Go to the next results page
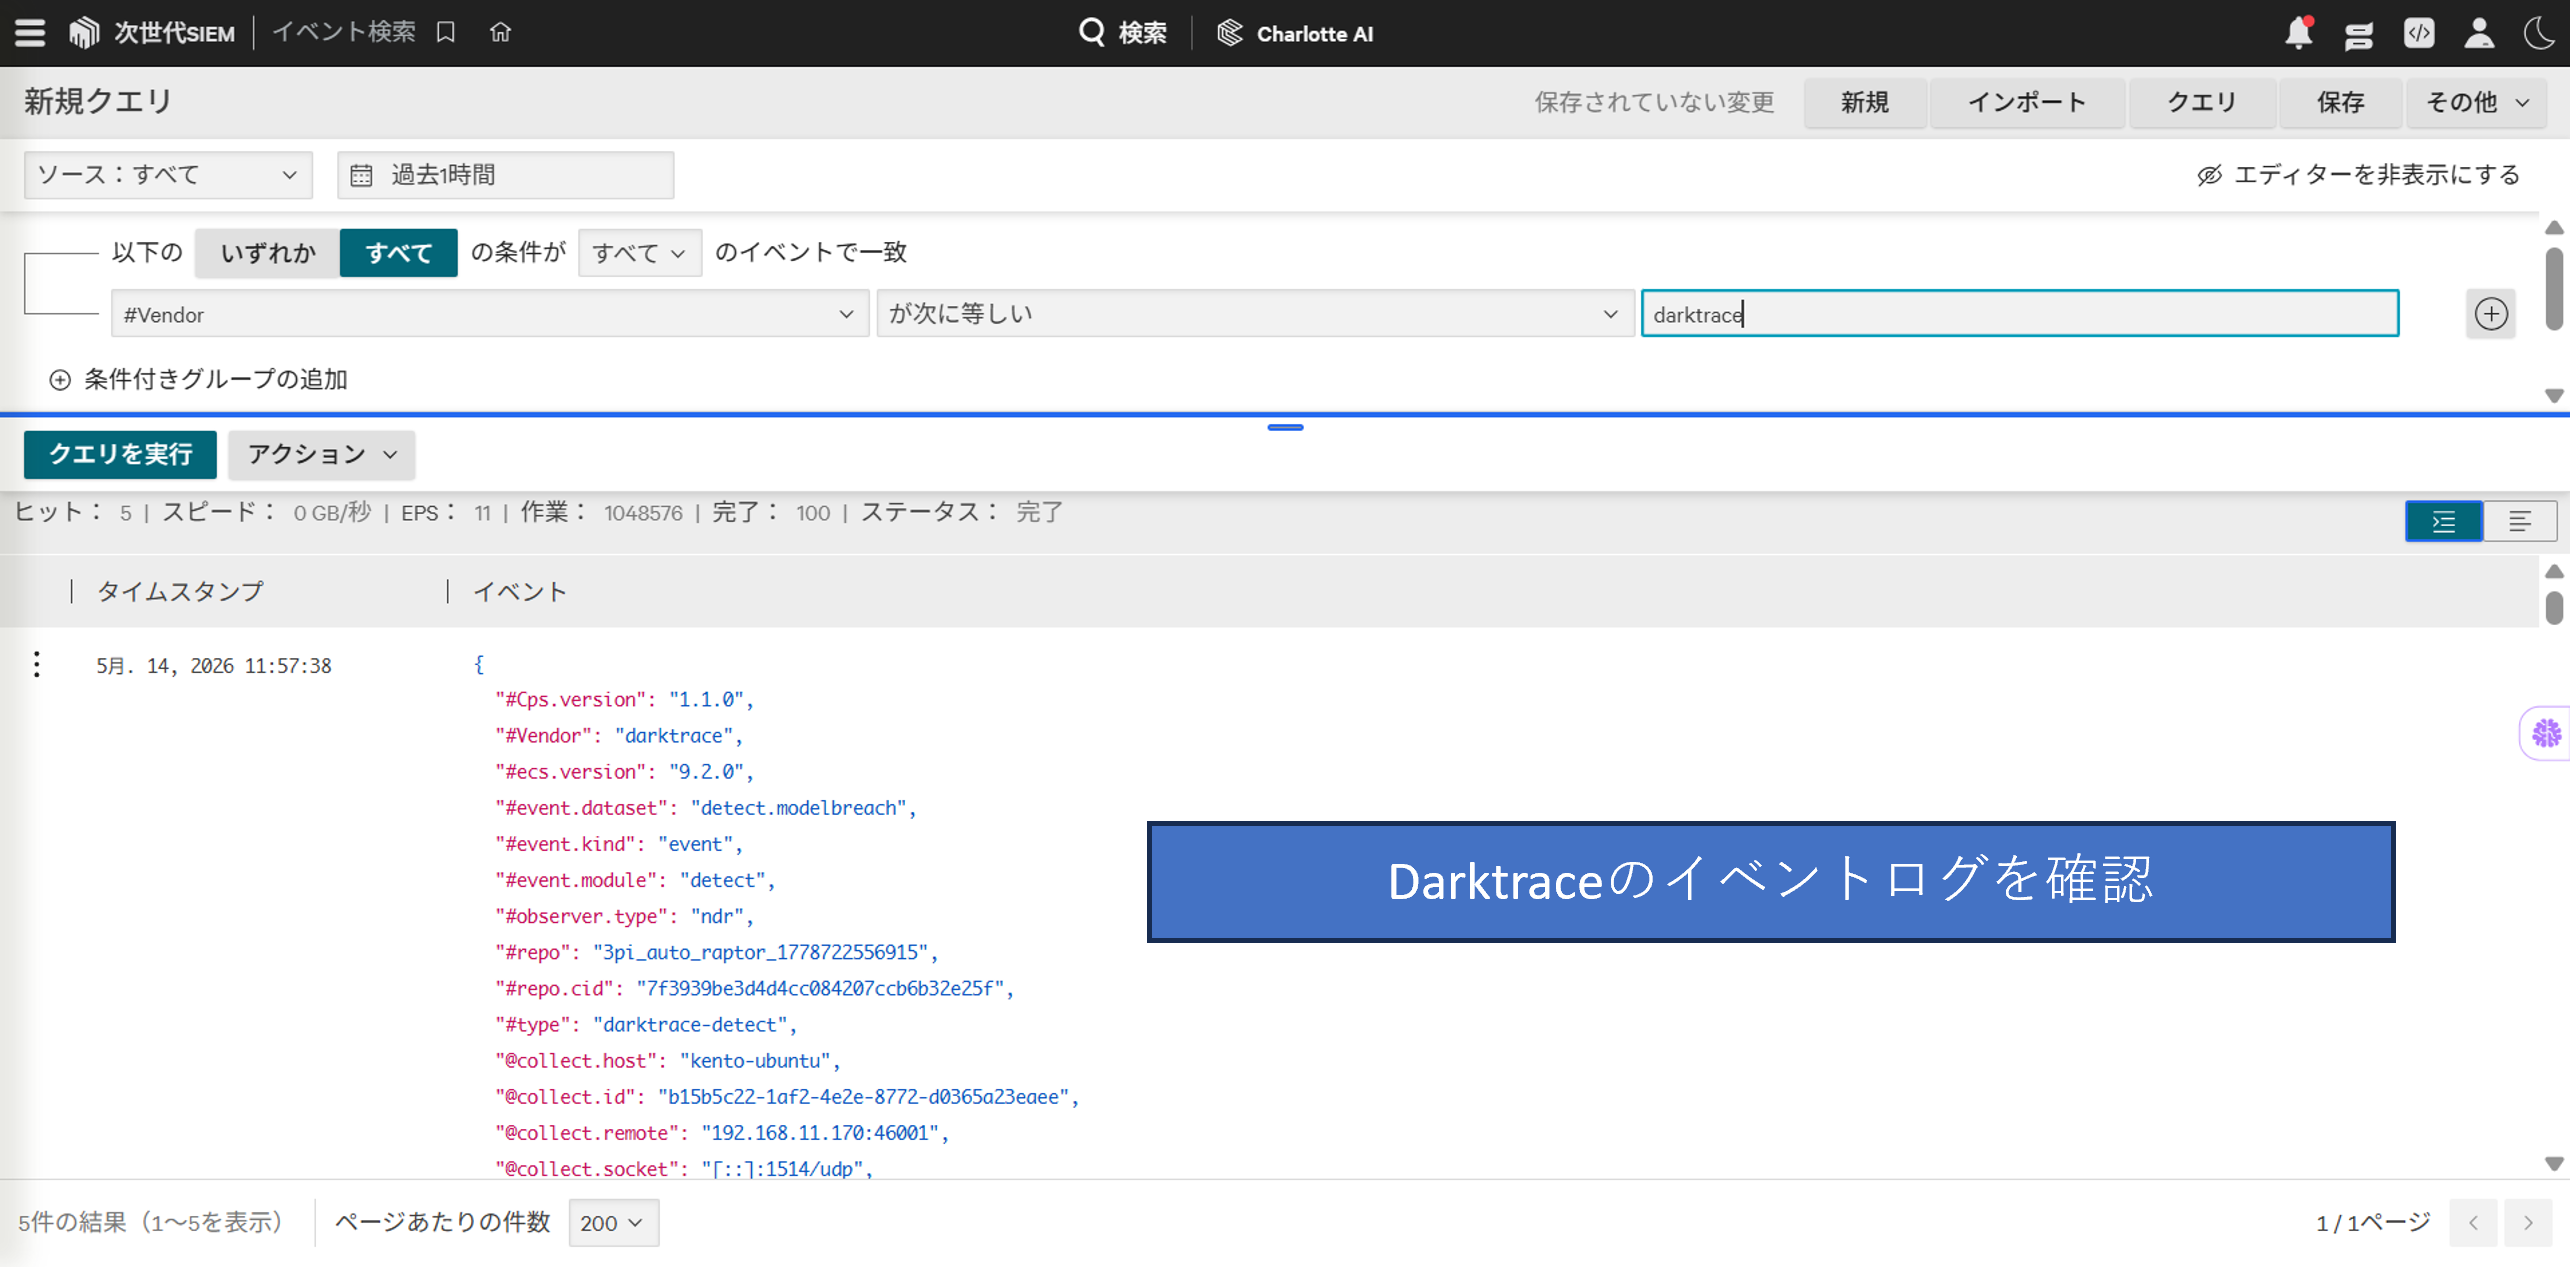The width and height of the screenshot is (2570, 1267). [2528, 1223]
